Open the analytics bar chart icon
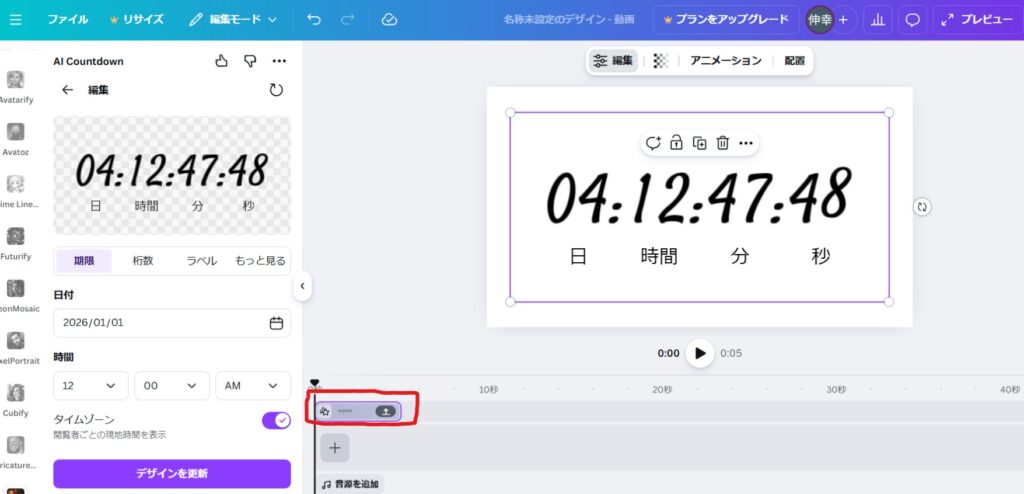 tap(878, 19)
